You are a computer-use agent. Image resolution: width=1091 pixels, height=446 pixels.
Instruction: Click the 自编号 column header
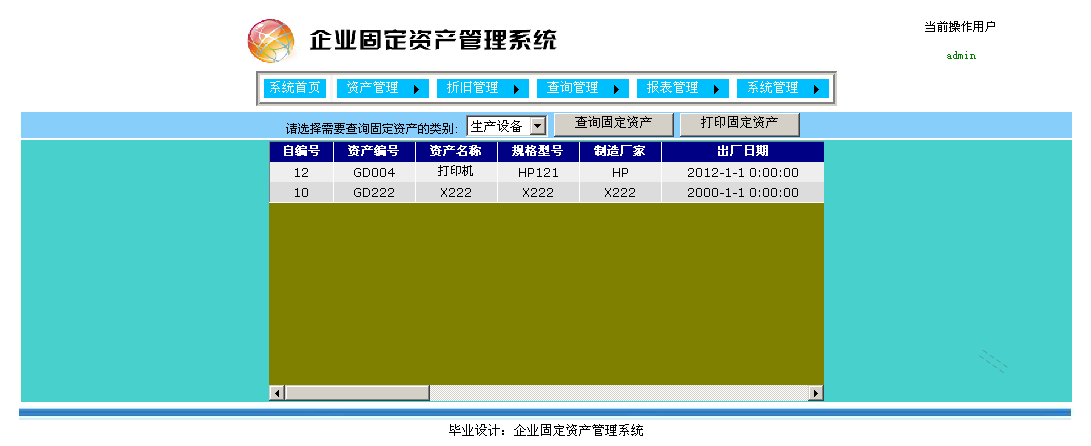tap(301, 151)
